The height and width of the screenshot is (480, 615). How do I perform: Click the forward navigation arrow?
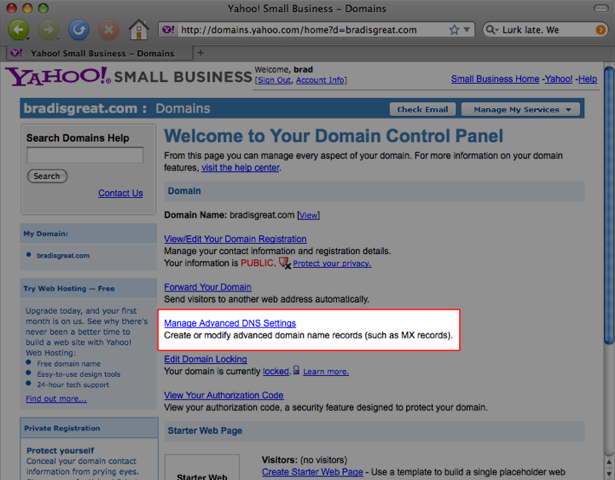pos(49,29)
